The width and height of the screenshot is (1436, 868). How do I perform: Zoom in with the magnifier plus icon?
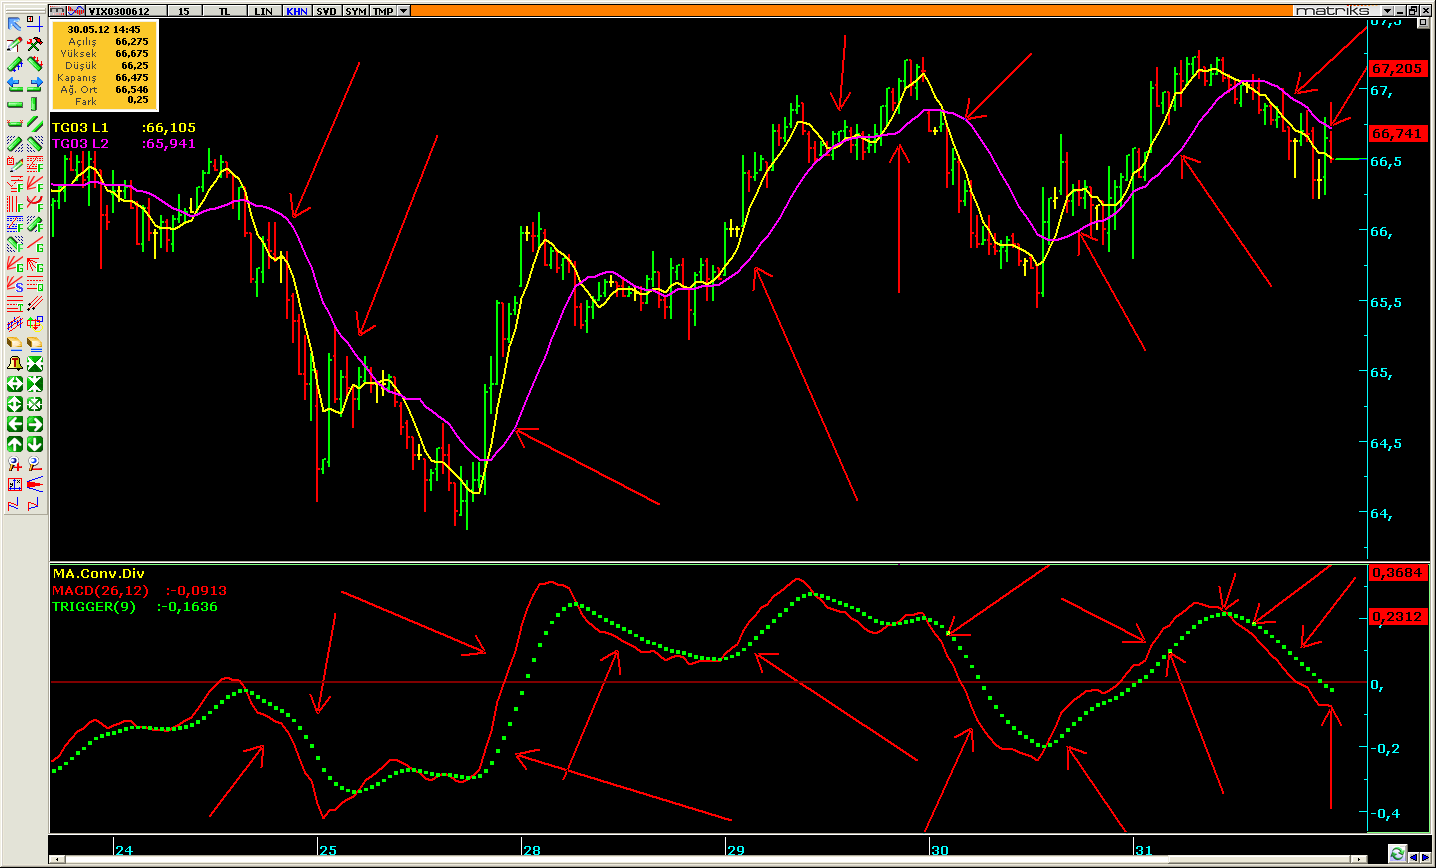tap(15, 464)
